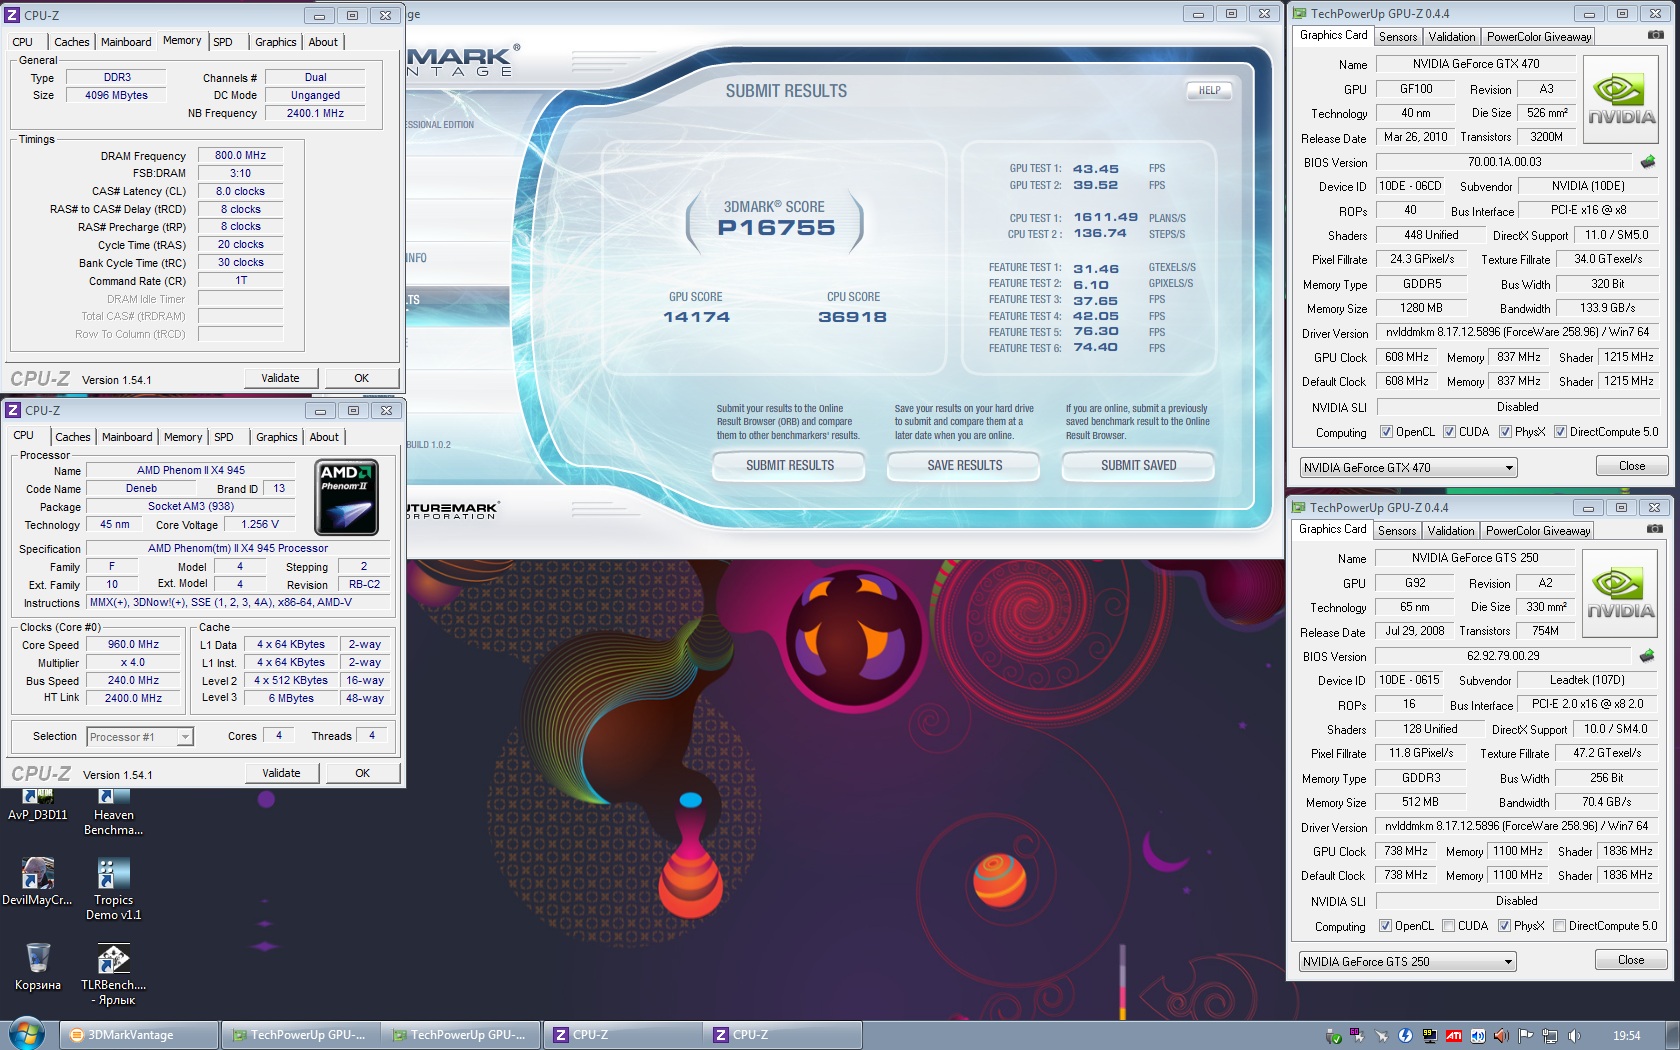Select the Корзина recycle bin icon
This screenshot has height=1050, width=1680.
point(38,967)
